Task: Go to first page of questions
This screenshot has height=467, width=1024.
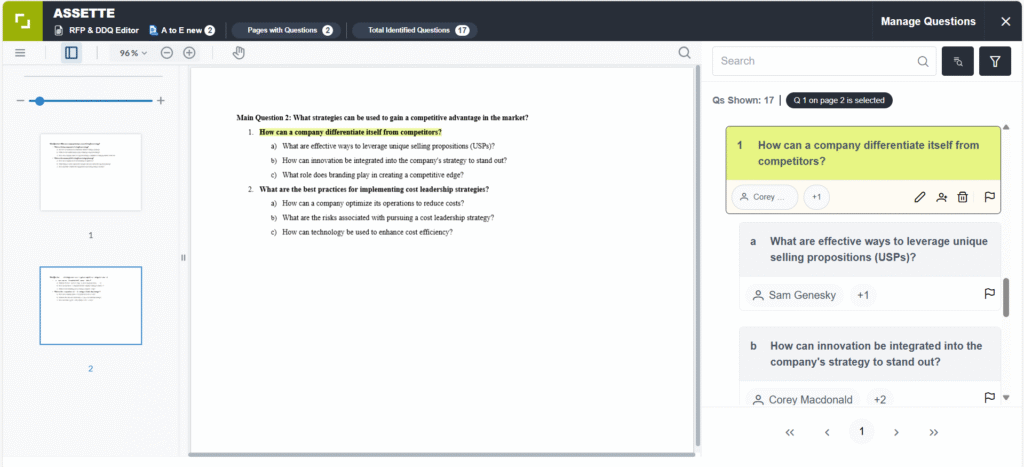Action: tap(790, 432)
